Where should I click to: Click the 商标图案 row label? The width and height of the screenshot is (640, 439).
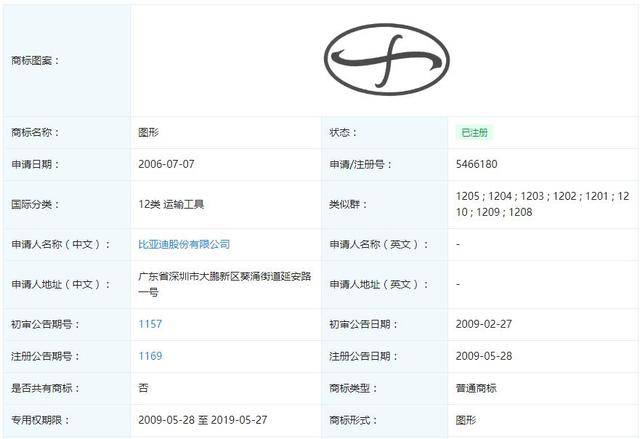(x=35, y=60)
